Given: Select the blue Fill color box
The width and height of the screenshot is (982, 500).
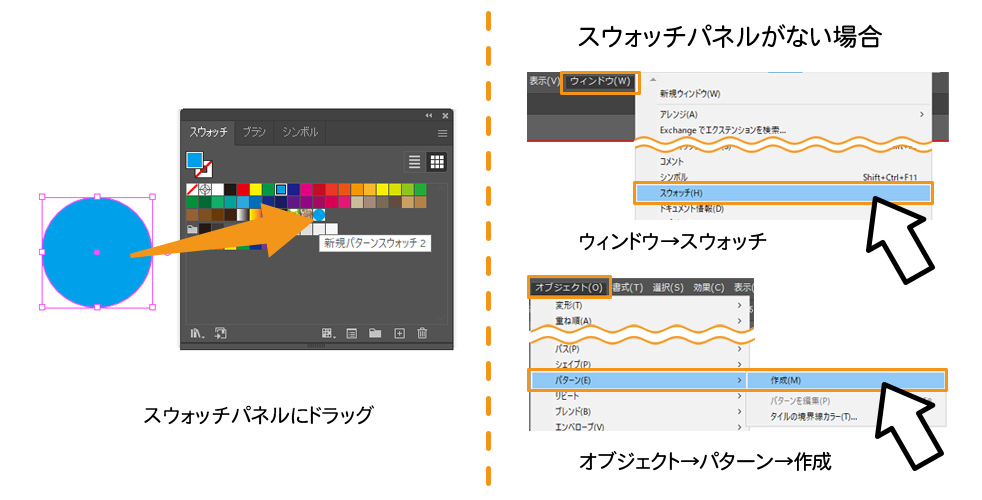Looking at the screenshot, I should tap(195, 160).
